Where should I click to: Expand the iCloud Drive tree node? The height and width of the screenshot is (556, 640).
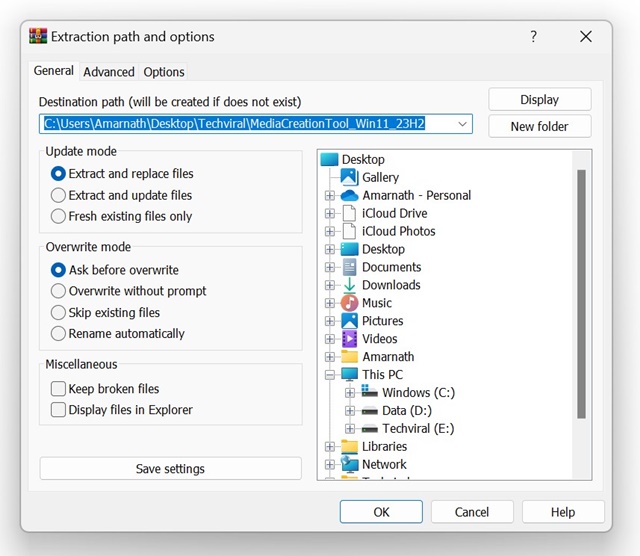coord(330,214)
